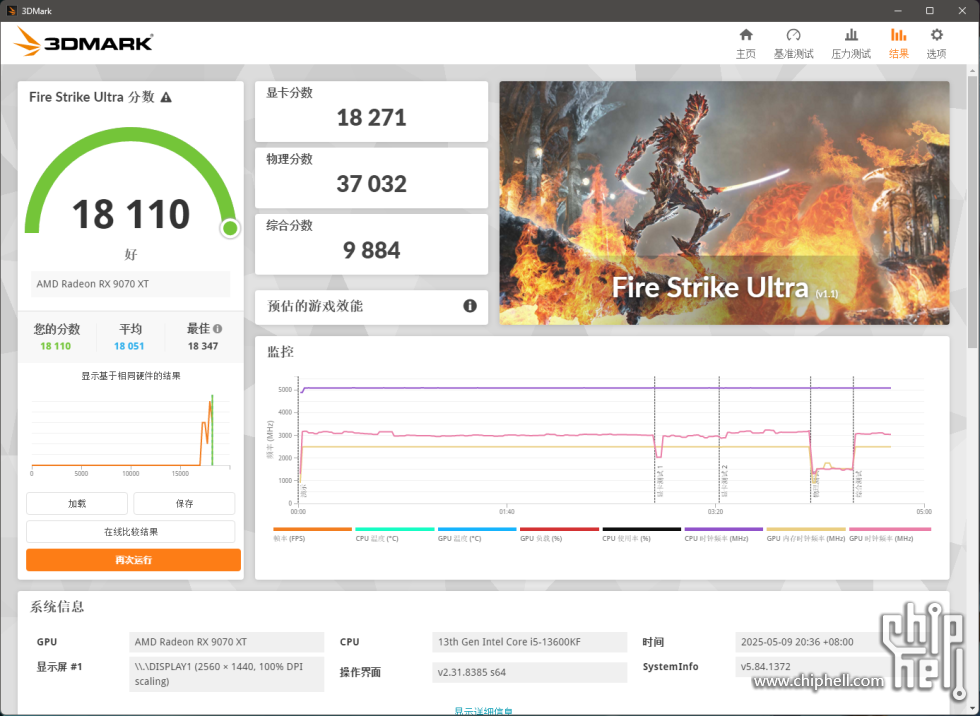The image size is (980, 716).
Task: Click the 综合测试 marker on the chart
Action: click(859, 484)
